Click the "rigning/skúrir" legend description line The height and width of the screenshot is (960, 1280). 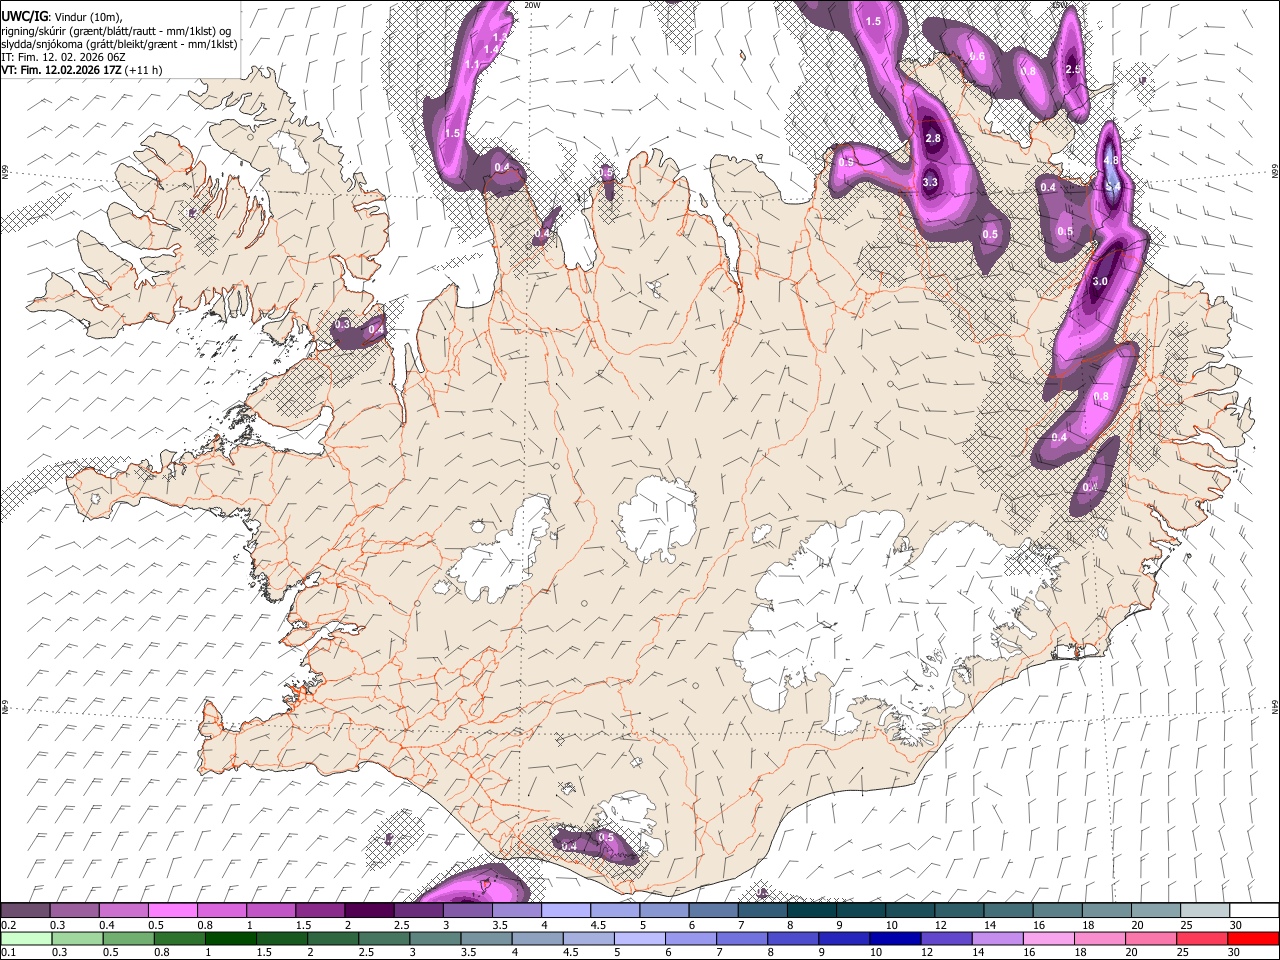[x=117, y=31]
